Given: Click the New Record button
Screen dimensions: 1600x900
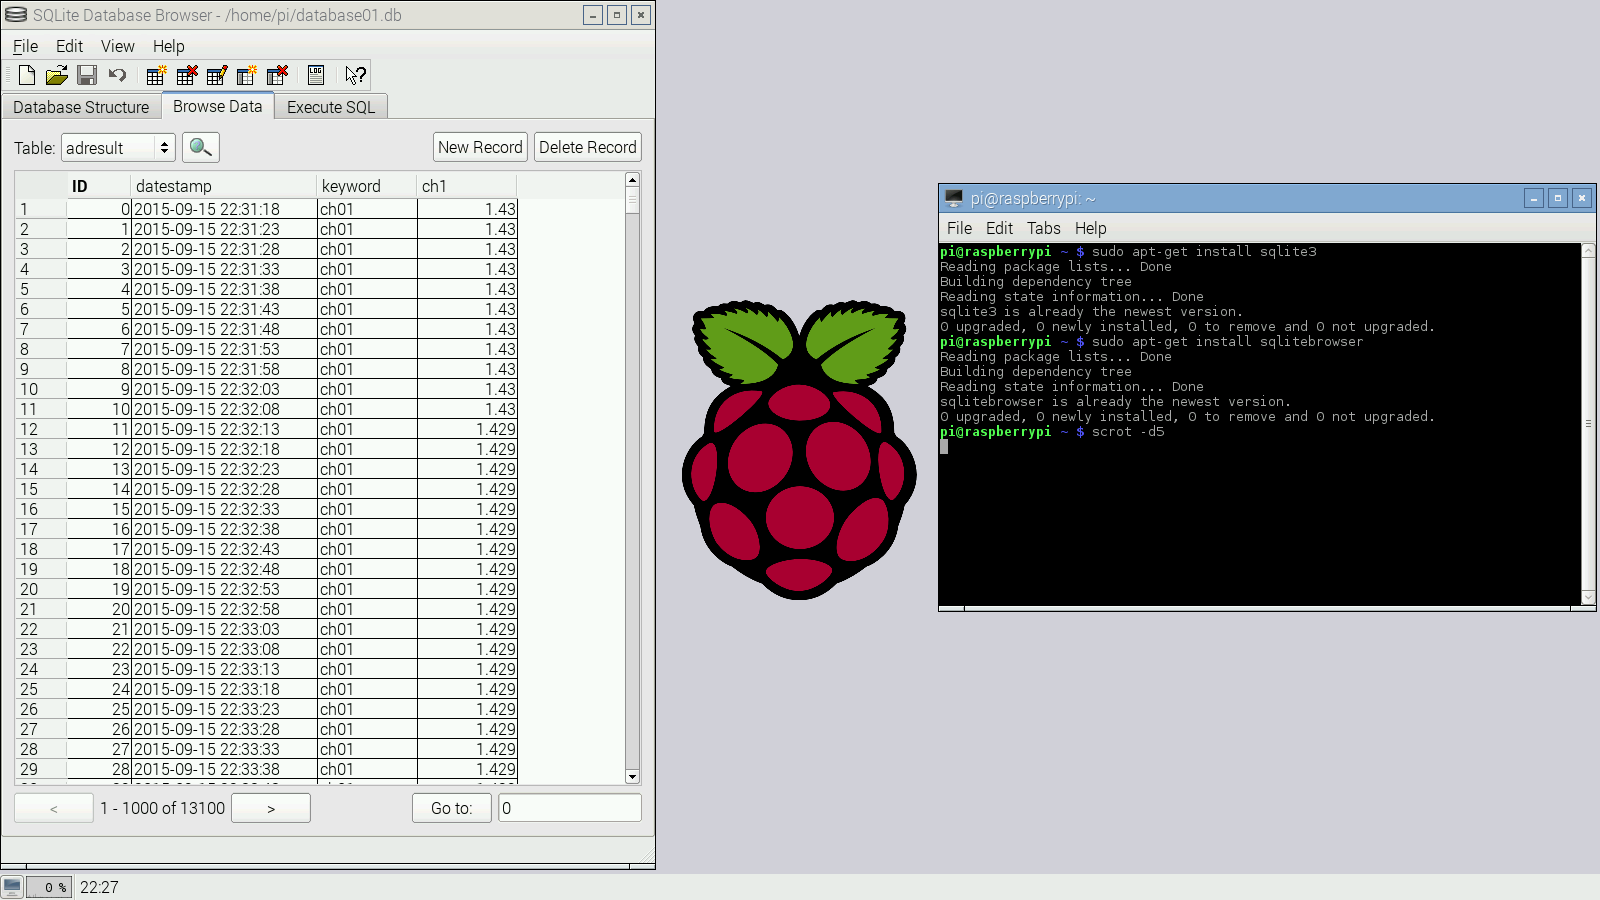Looking at the screenshot, I should [480, 147].
